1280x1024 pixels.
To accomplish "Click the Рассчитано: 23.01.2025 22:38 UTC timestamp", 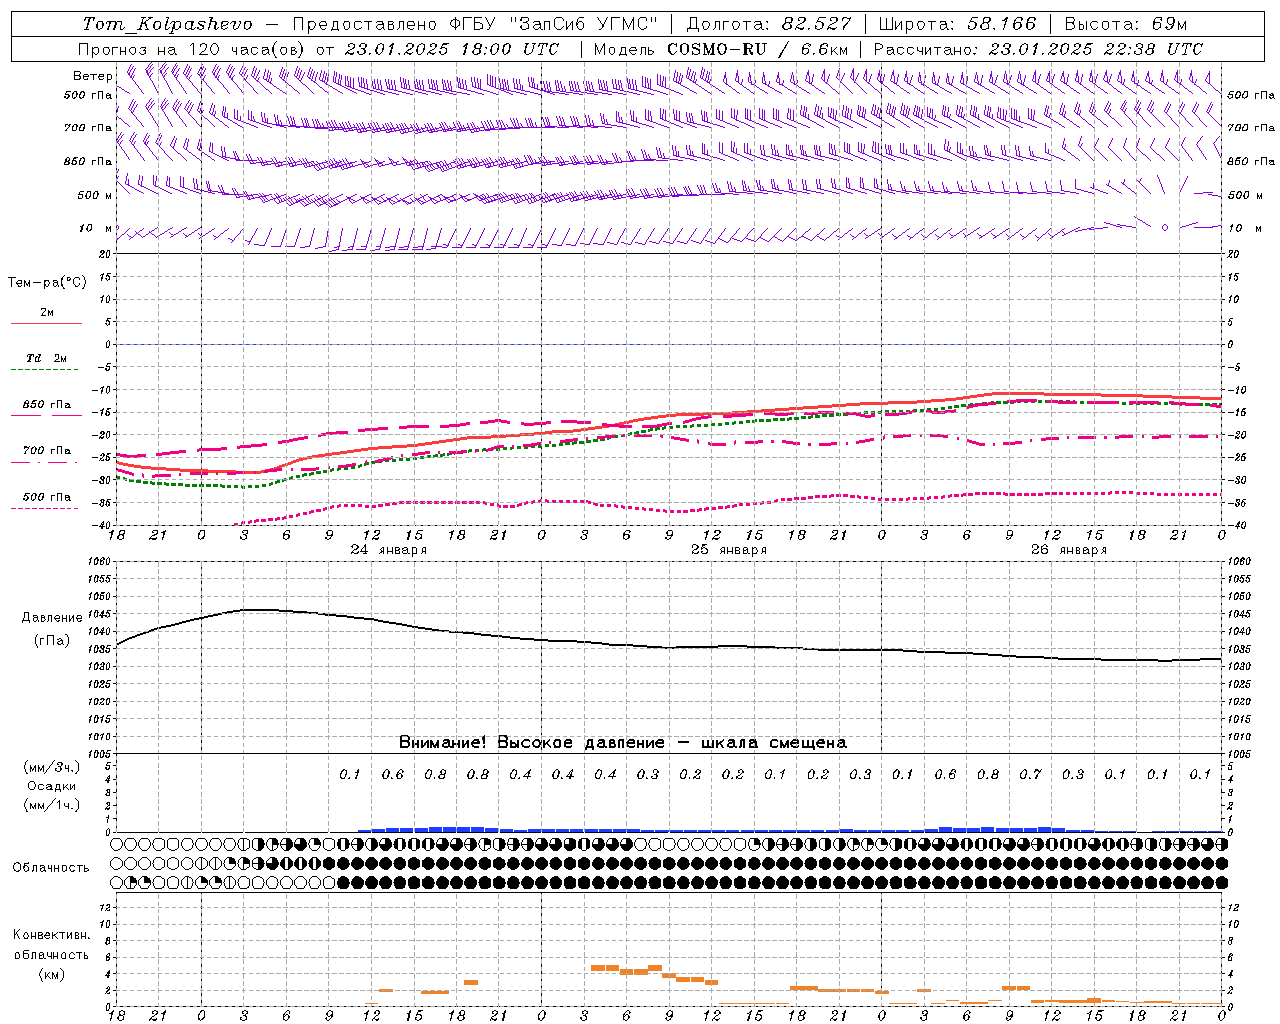I will click(1038, 49).
